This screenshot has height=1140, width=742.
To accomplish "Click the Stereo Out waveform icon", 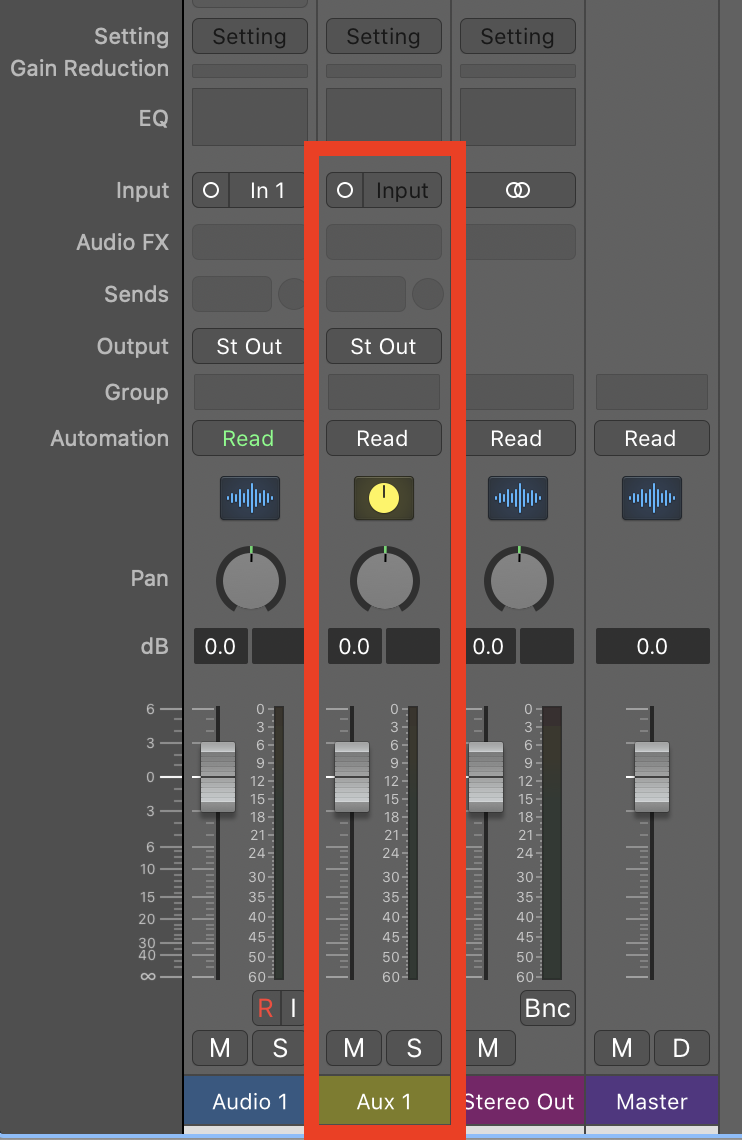I will coord(518,498).
